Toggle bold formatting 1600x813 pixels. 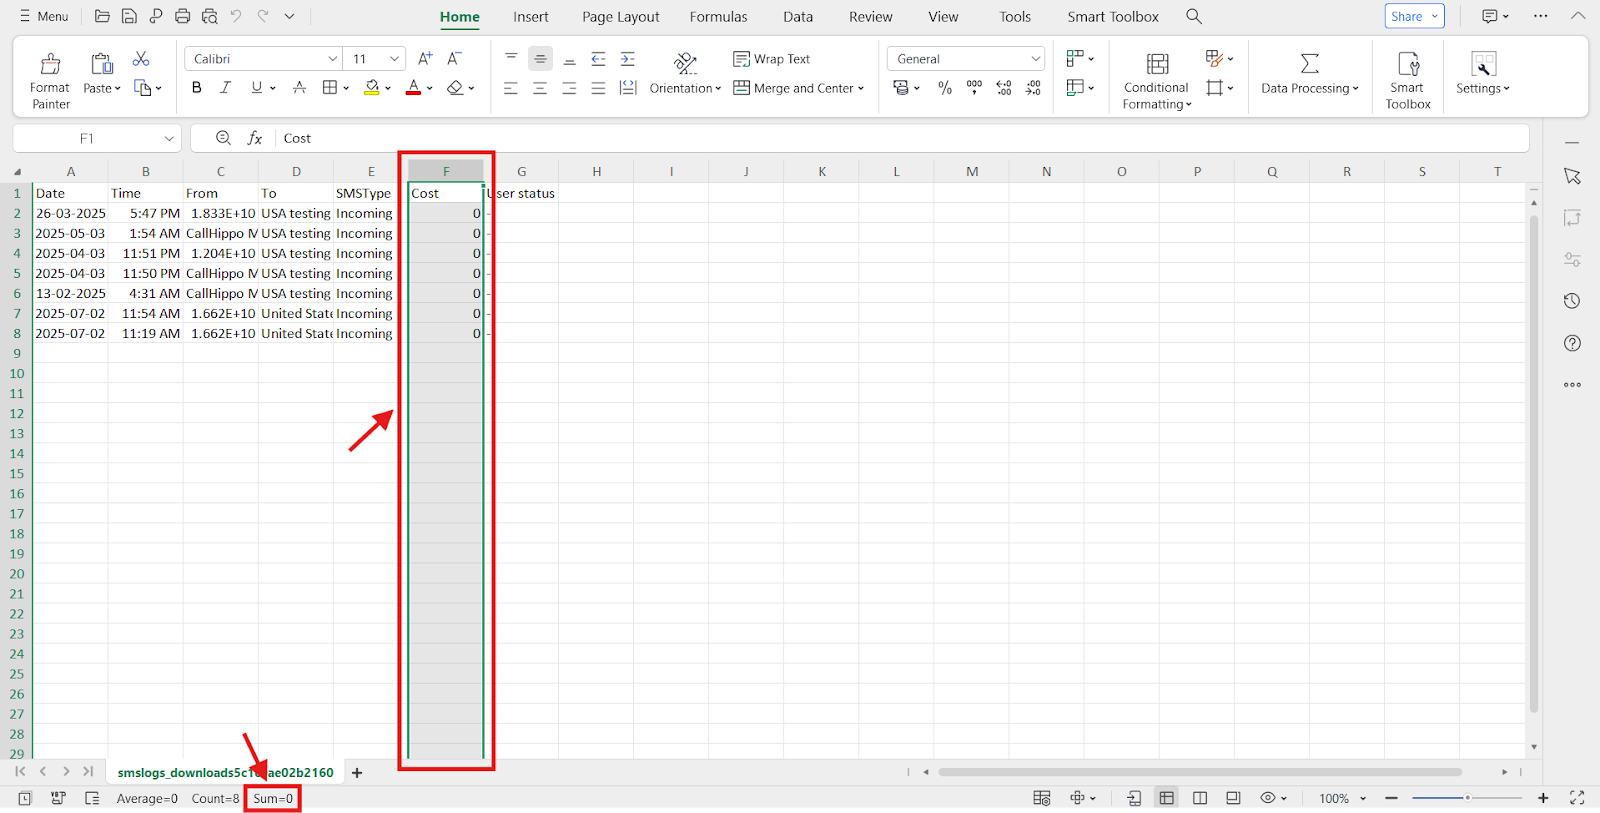click(197, 88)
